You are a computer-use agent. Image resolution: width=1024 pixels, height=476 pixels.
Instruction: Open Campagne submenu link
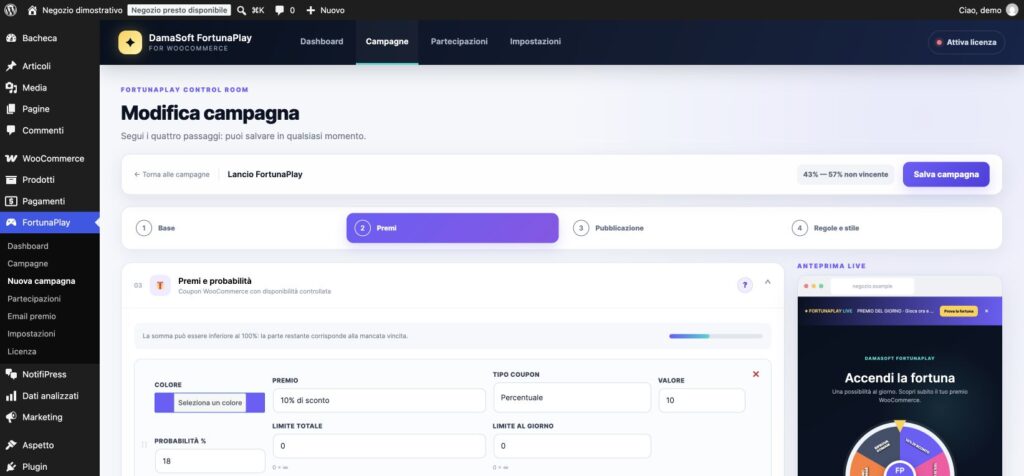(27, 264)
